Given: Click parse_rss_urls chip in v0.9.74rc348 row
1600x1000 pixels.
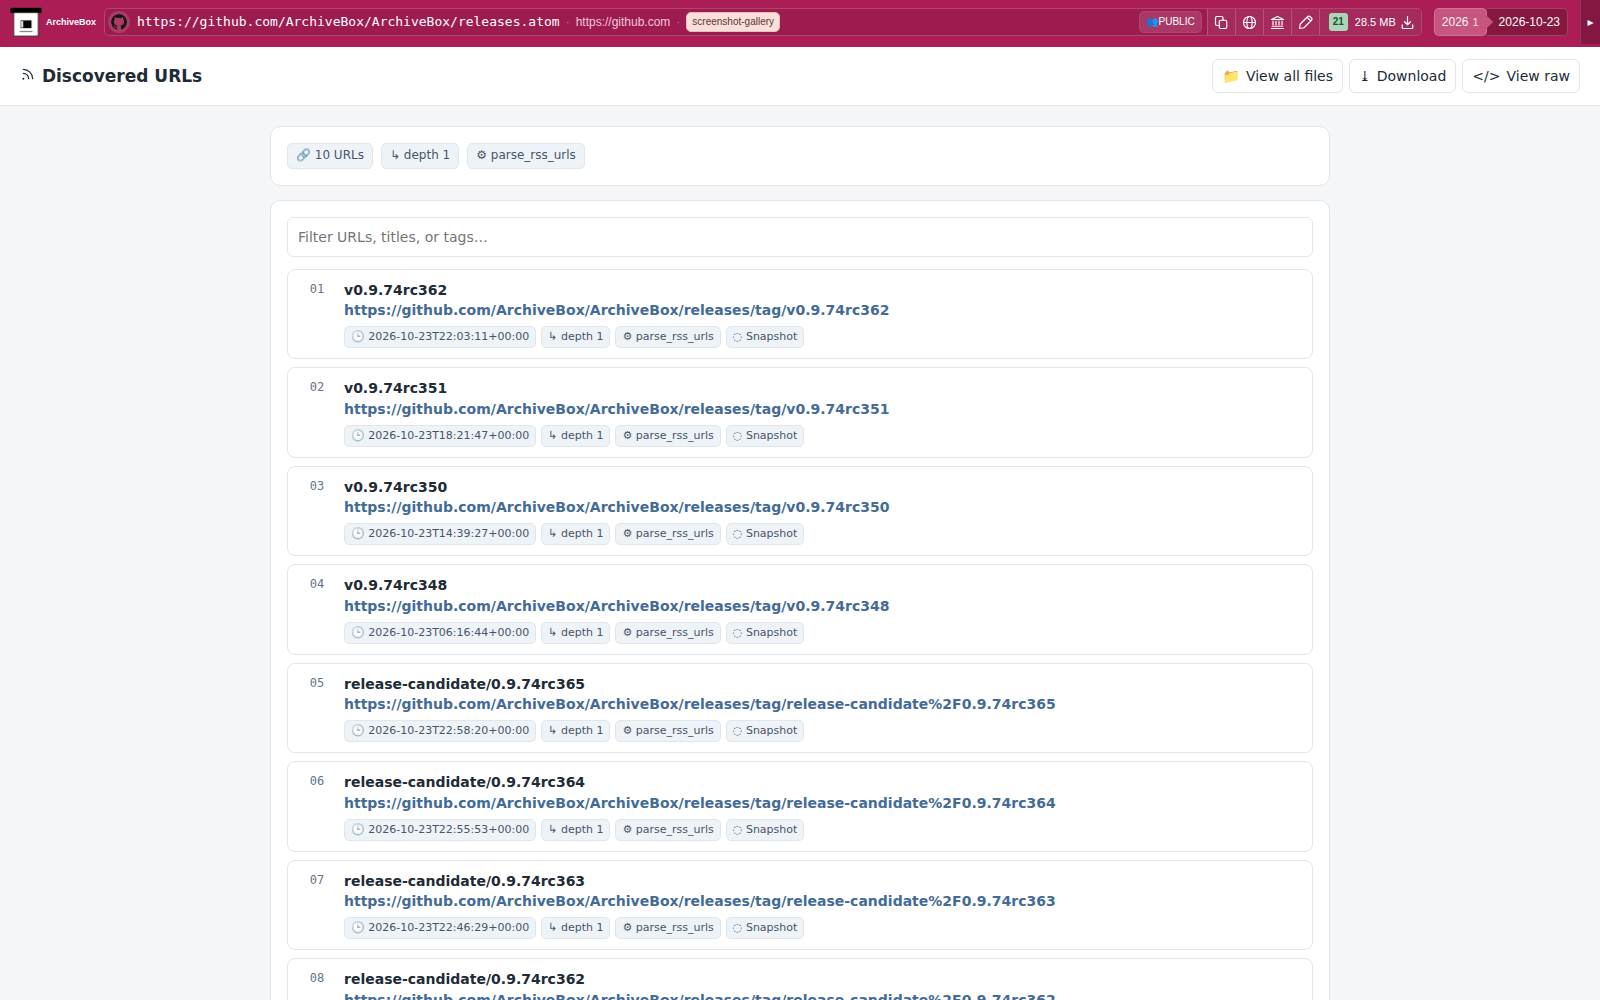Looking at the screenshot, I should click(x=668, y=633).
